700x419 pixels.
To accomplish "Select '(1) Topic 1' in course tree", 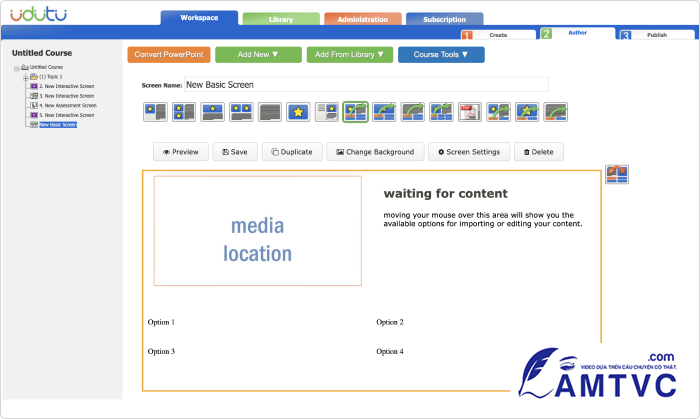I will (x=50, y=77).
